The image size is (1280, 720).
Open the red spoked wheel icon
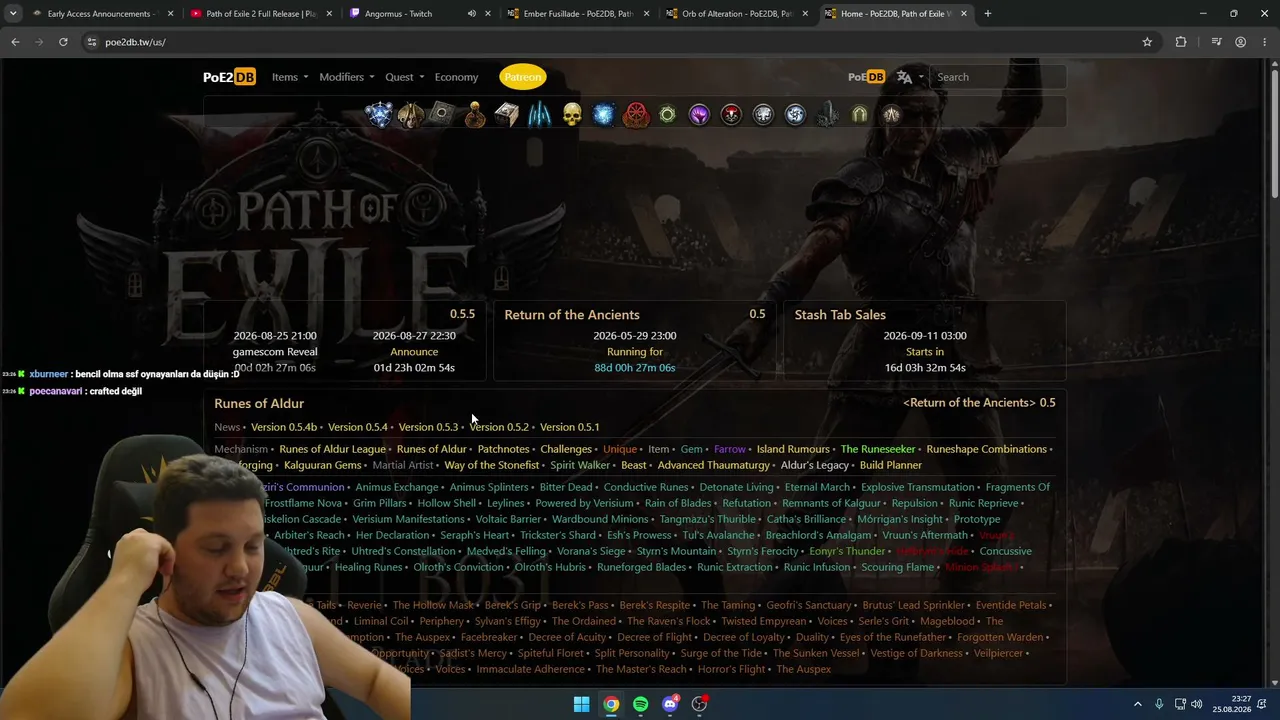pos(636,115)
